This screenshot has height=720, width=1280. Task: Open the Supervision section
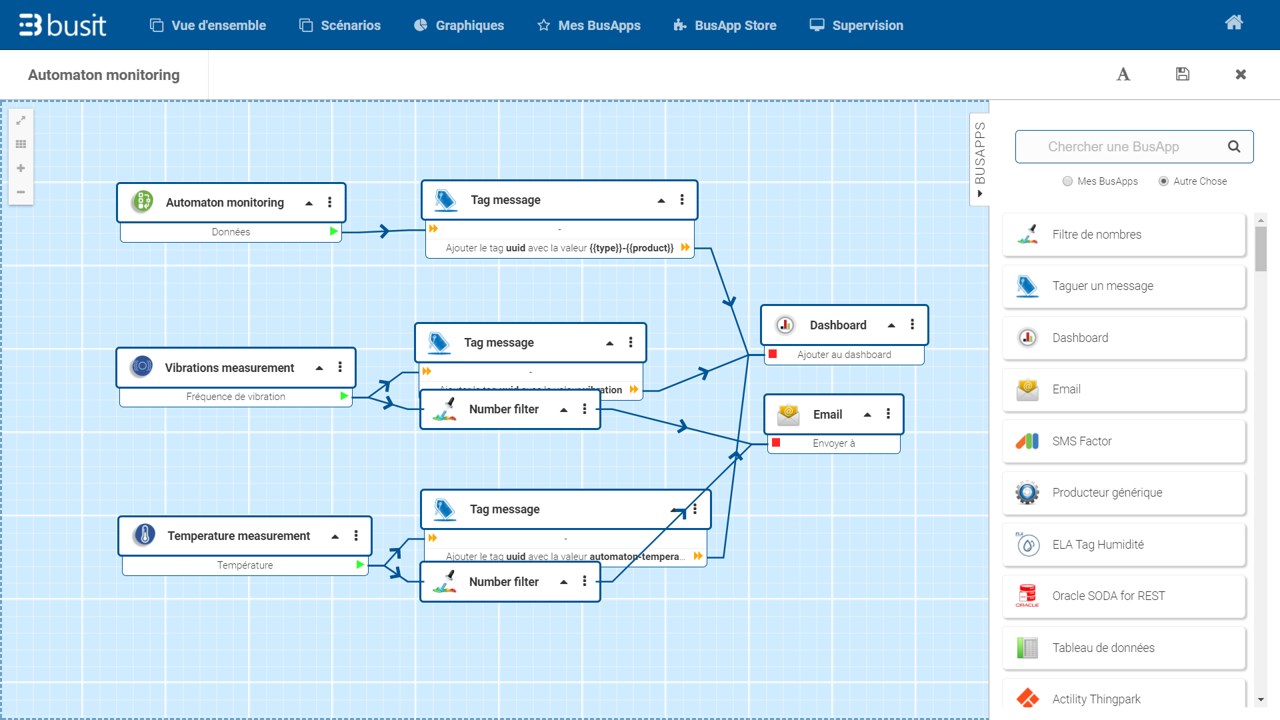point(856,25)
